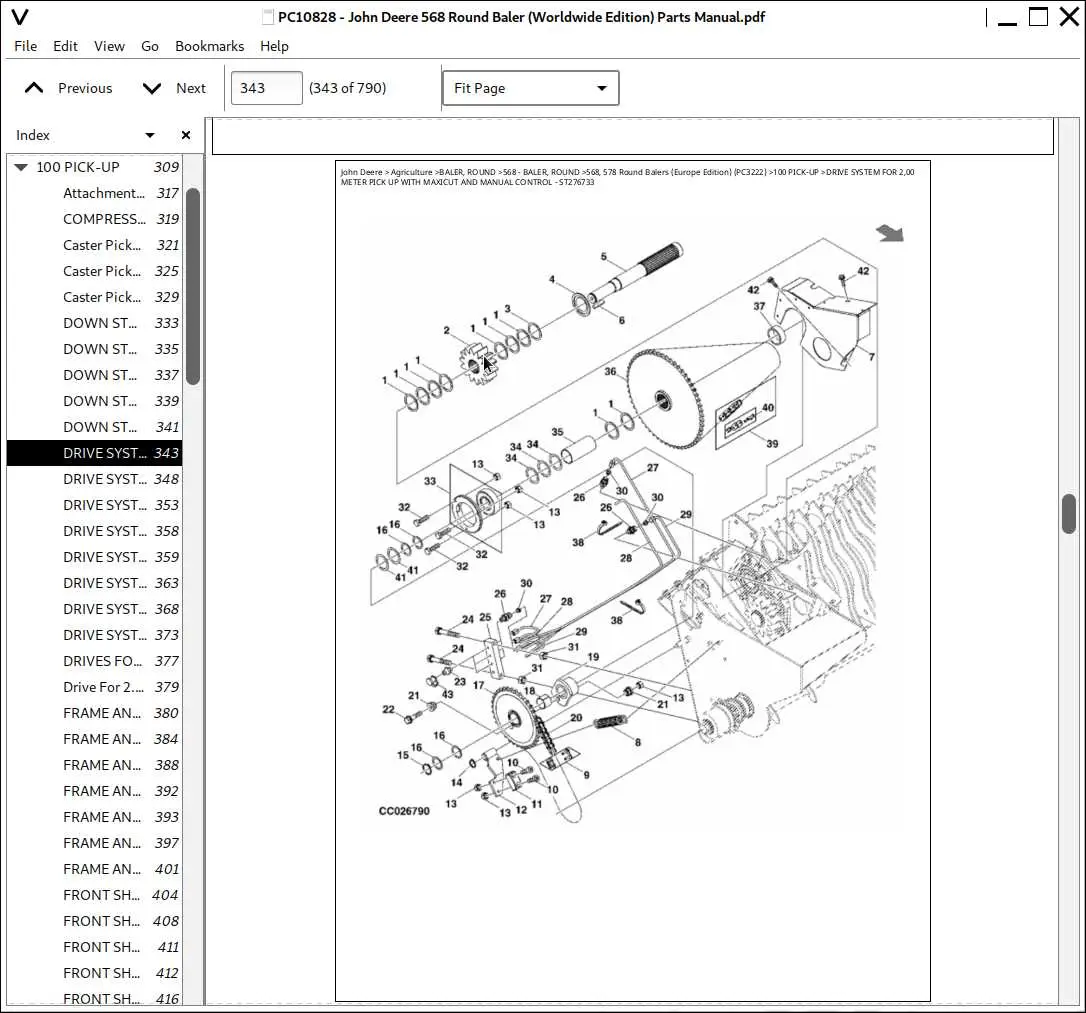
Task: Click the Next button label
Action: [190, 88]
